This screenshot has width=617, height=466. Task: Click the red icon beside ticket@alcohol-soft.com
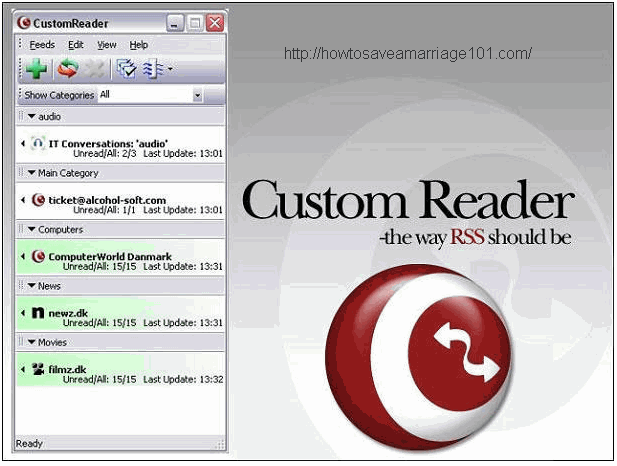click(38, 200)
